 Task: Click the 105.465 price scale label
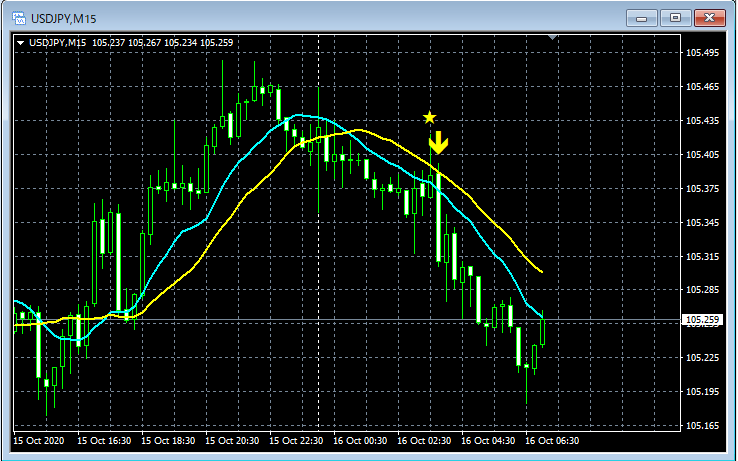click(x=702, y=87)
